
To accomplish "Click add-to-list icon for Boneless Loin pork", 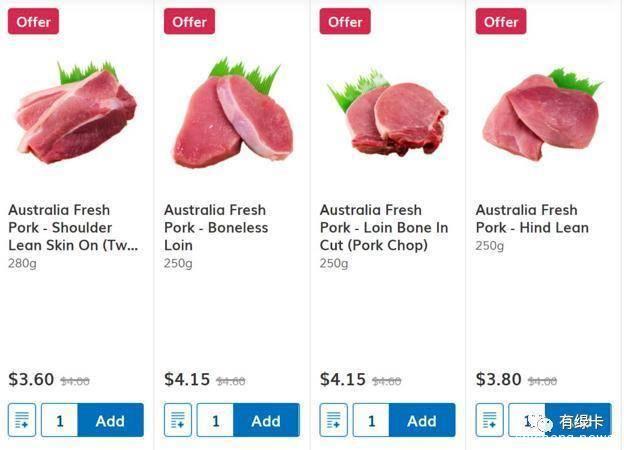I will click(178, 421).
